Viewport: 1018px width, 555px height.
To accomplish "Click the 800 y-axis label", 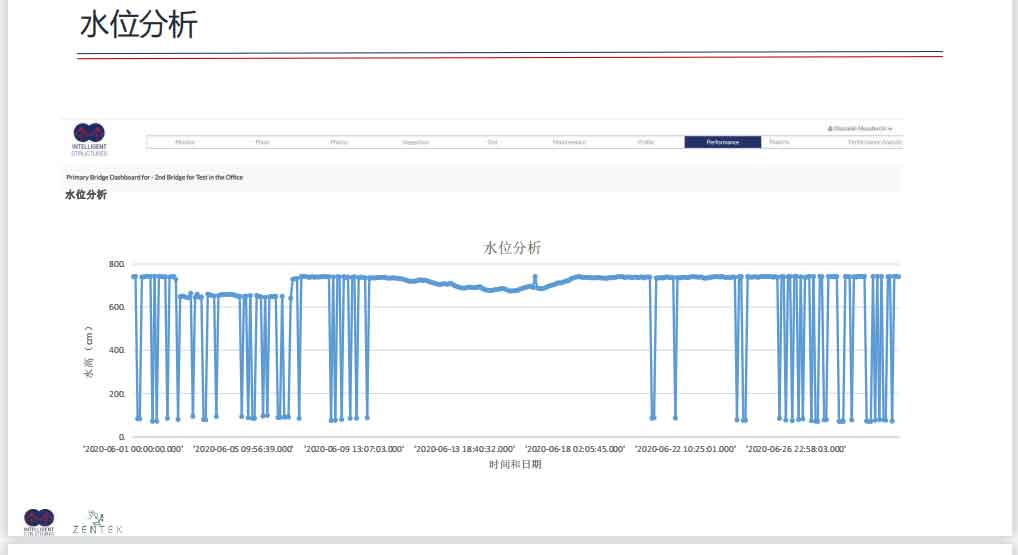I will click(117, 264).
